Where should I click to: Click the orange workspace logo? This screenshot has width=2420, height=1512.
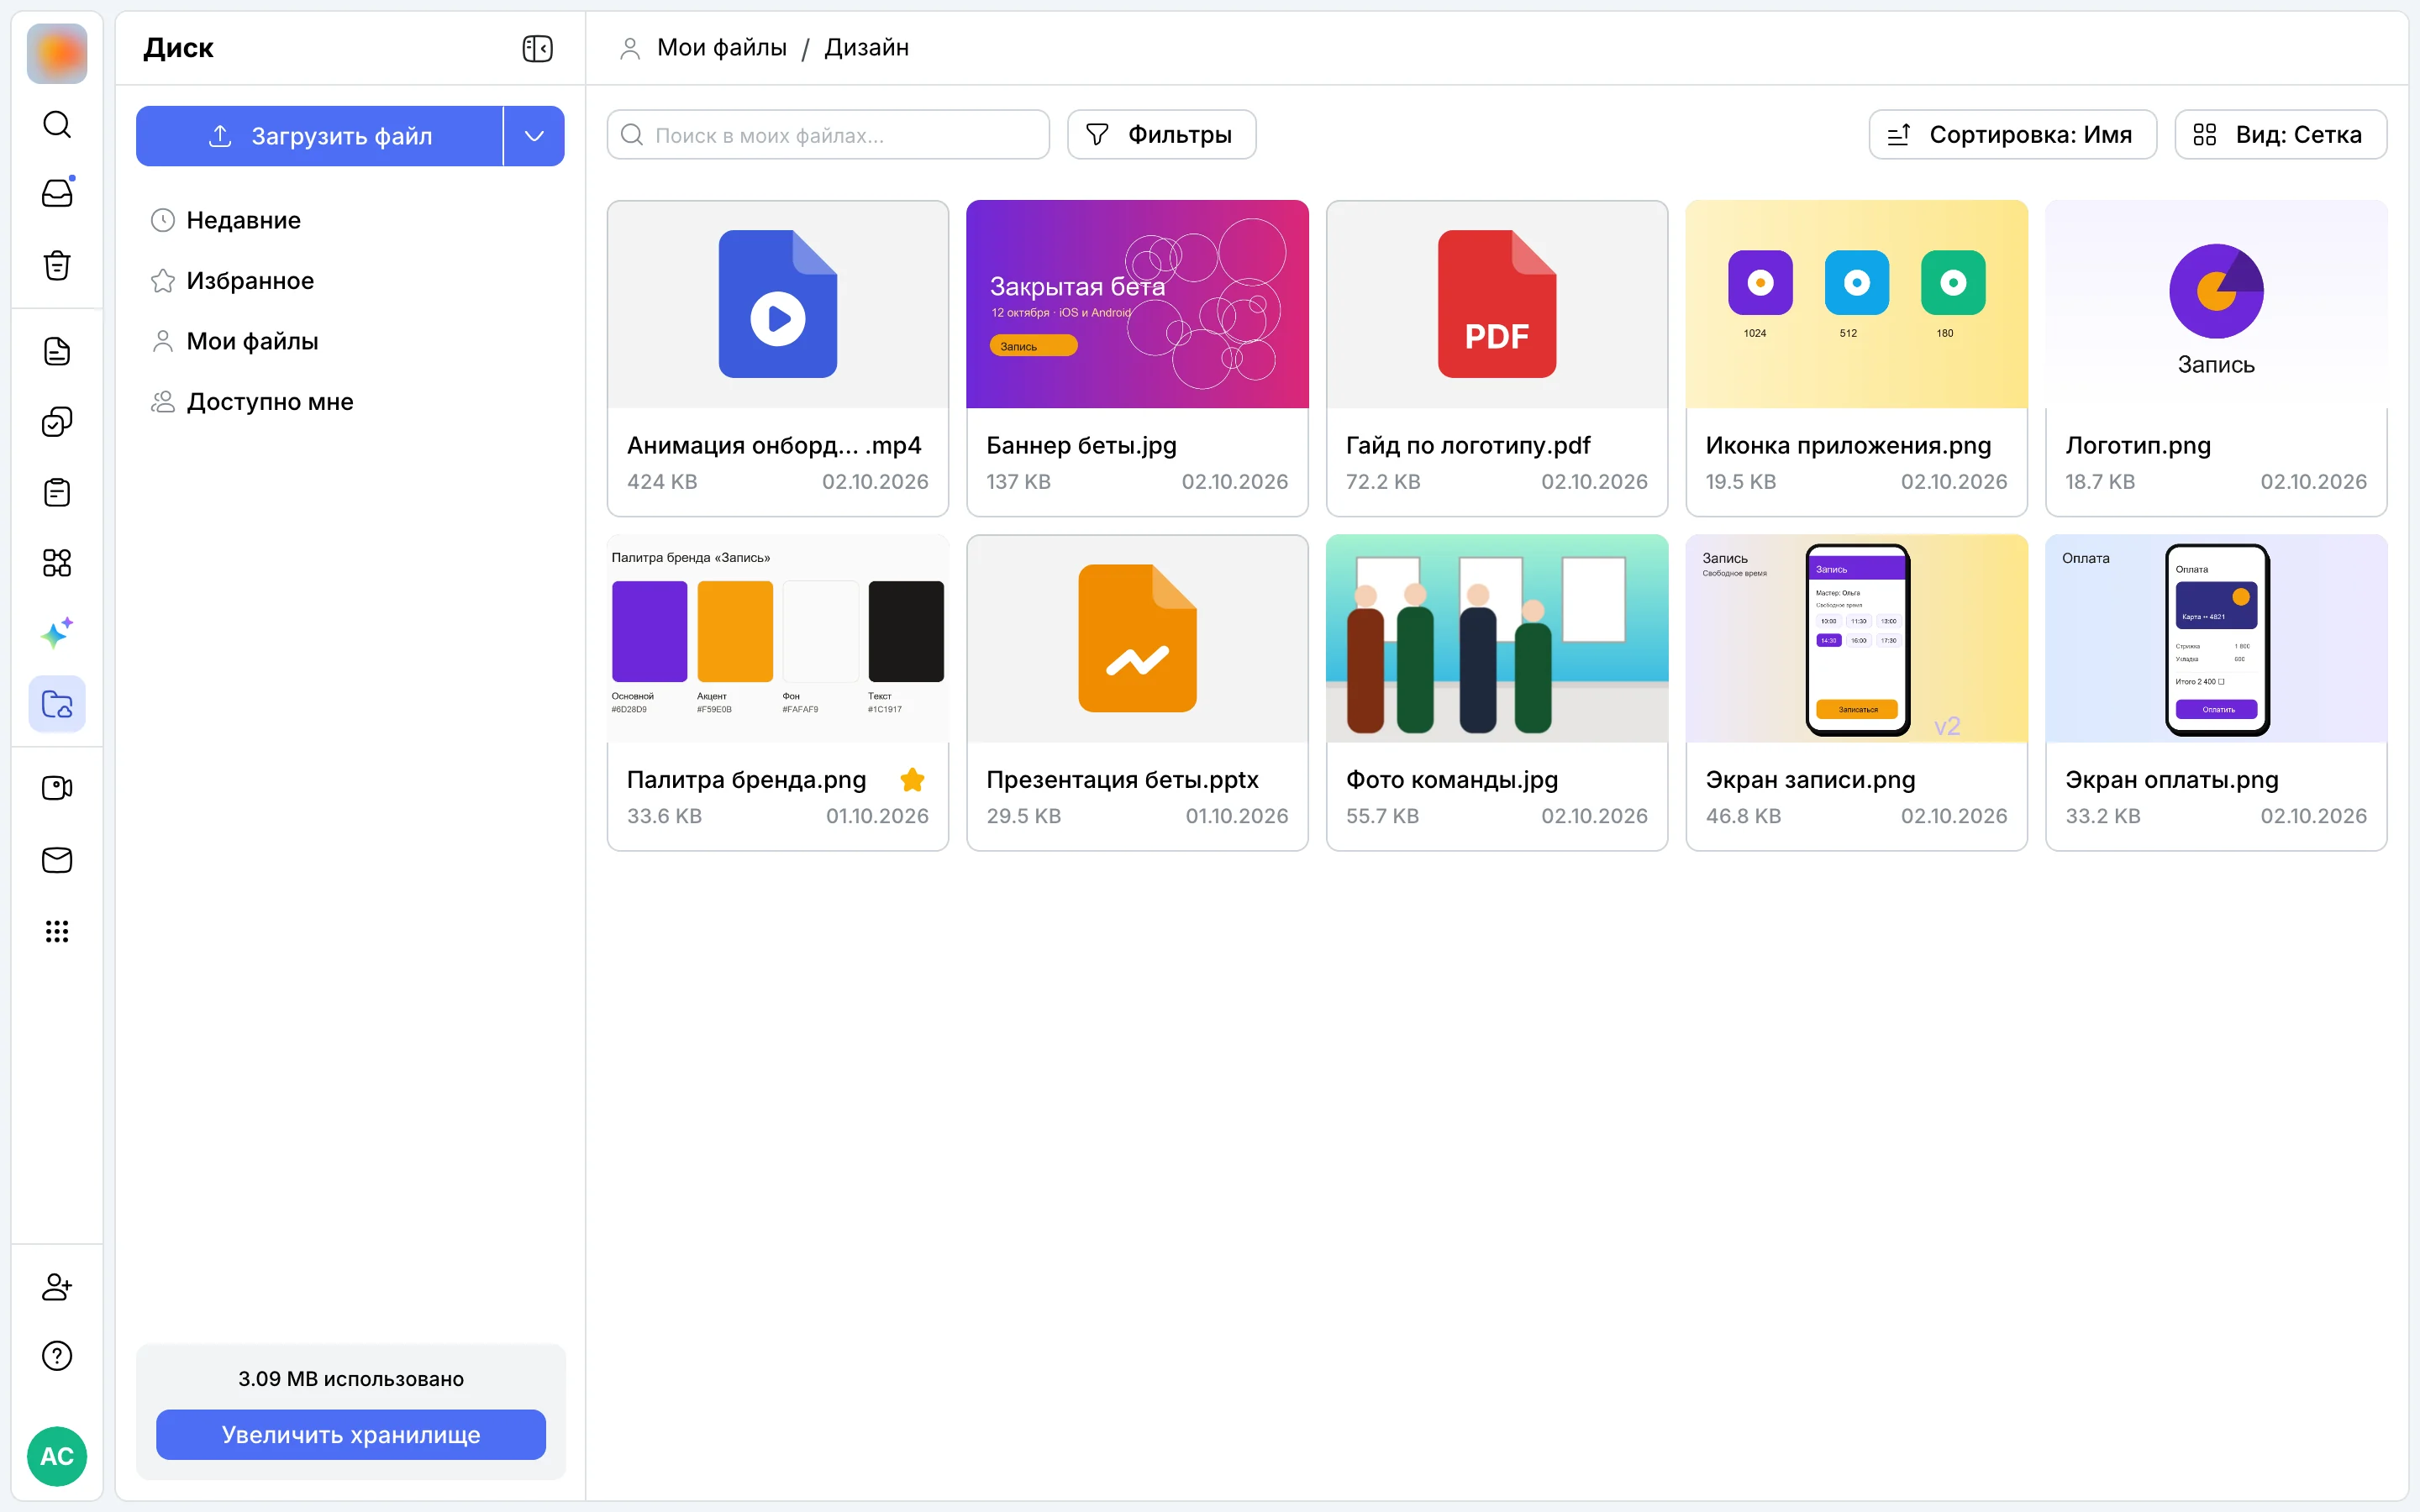click(x=57, y=54)
